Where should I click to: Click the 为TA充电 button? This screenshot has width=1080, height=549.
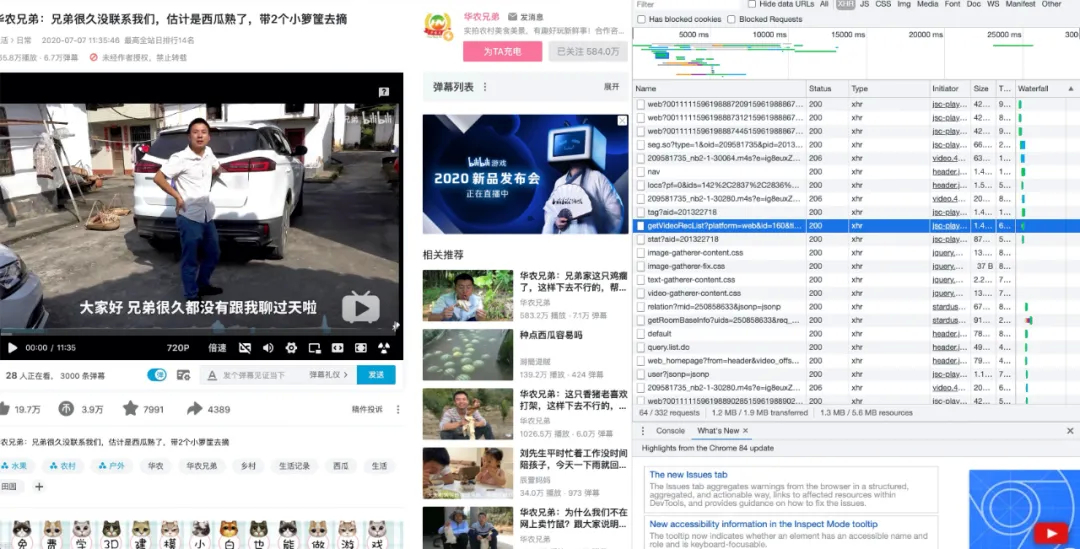click(x=502, y=52)
